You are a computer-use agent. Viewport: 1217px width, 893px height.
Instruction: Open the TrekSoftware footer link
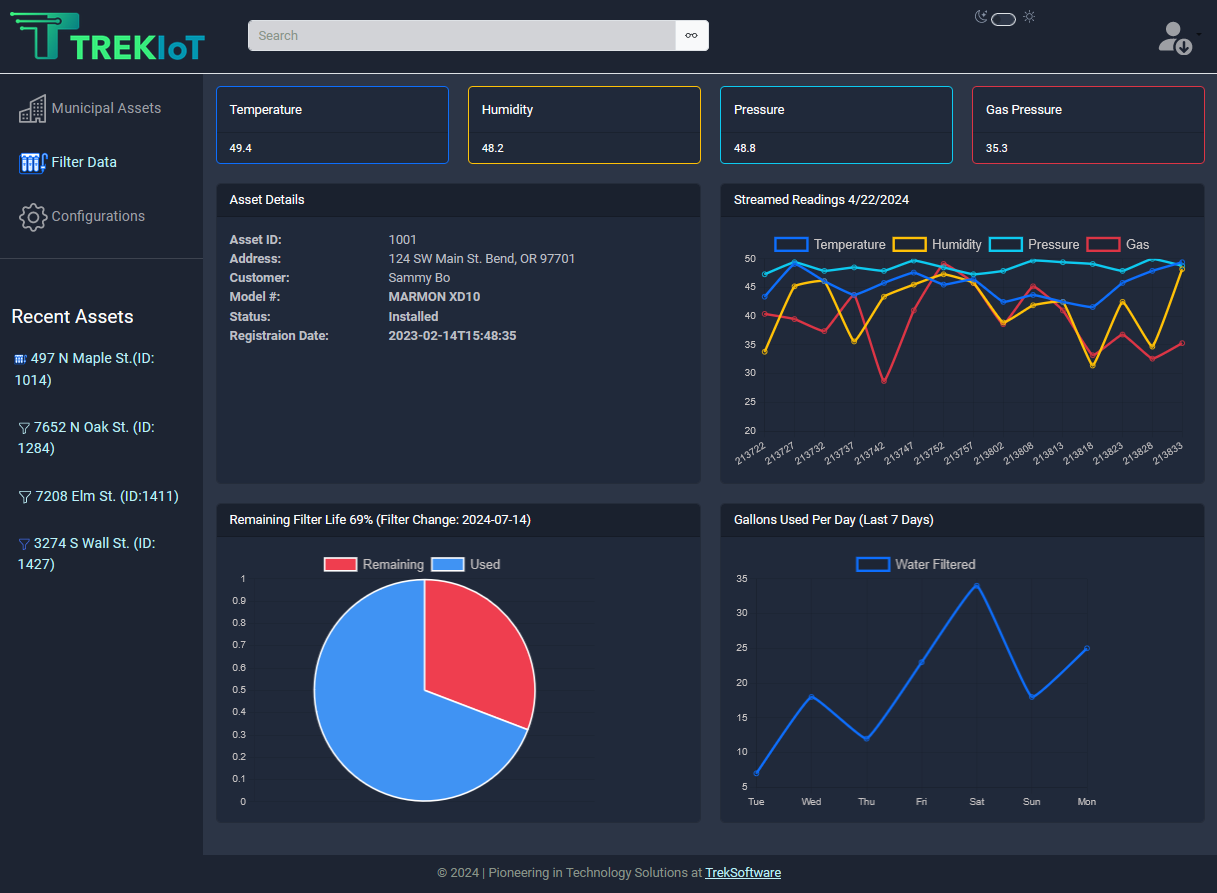coord(743,872)
